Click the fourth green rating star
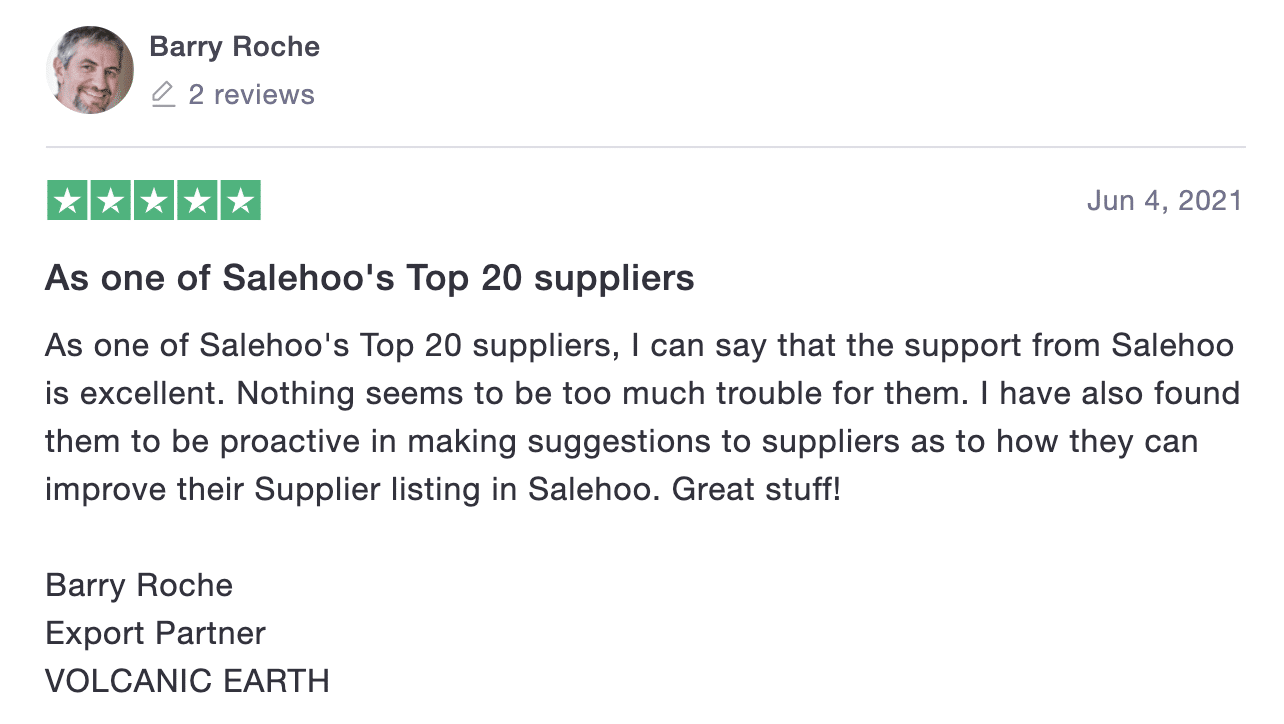Viewport: 1284px width, 724px height. pyautogui.click(x=197, y=201)
